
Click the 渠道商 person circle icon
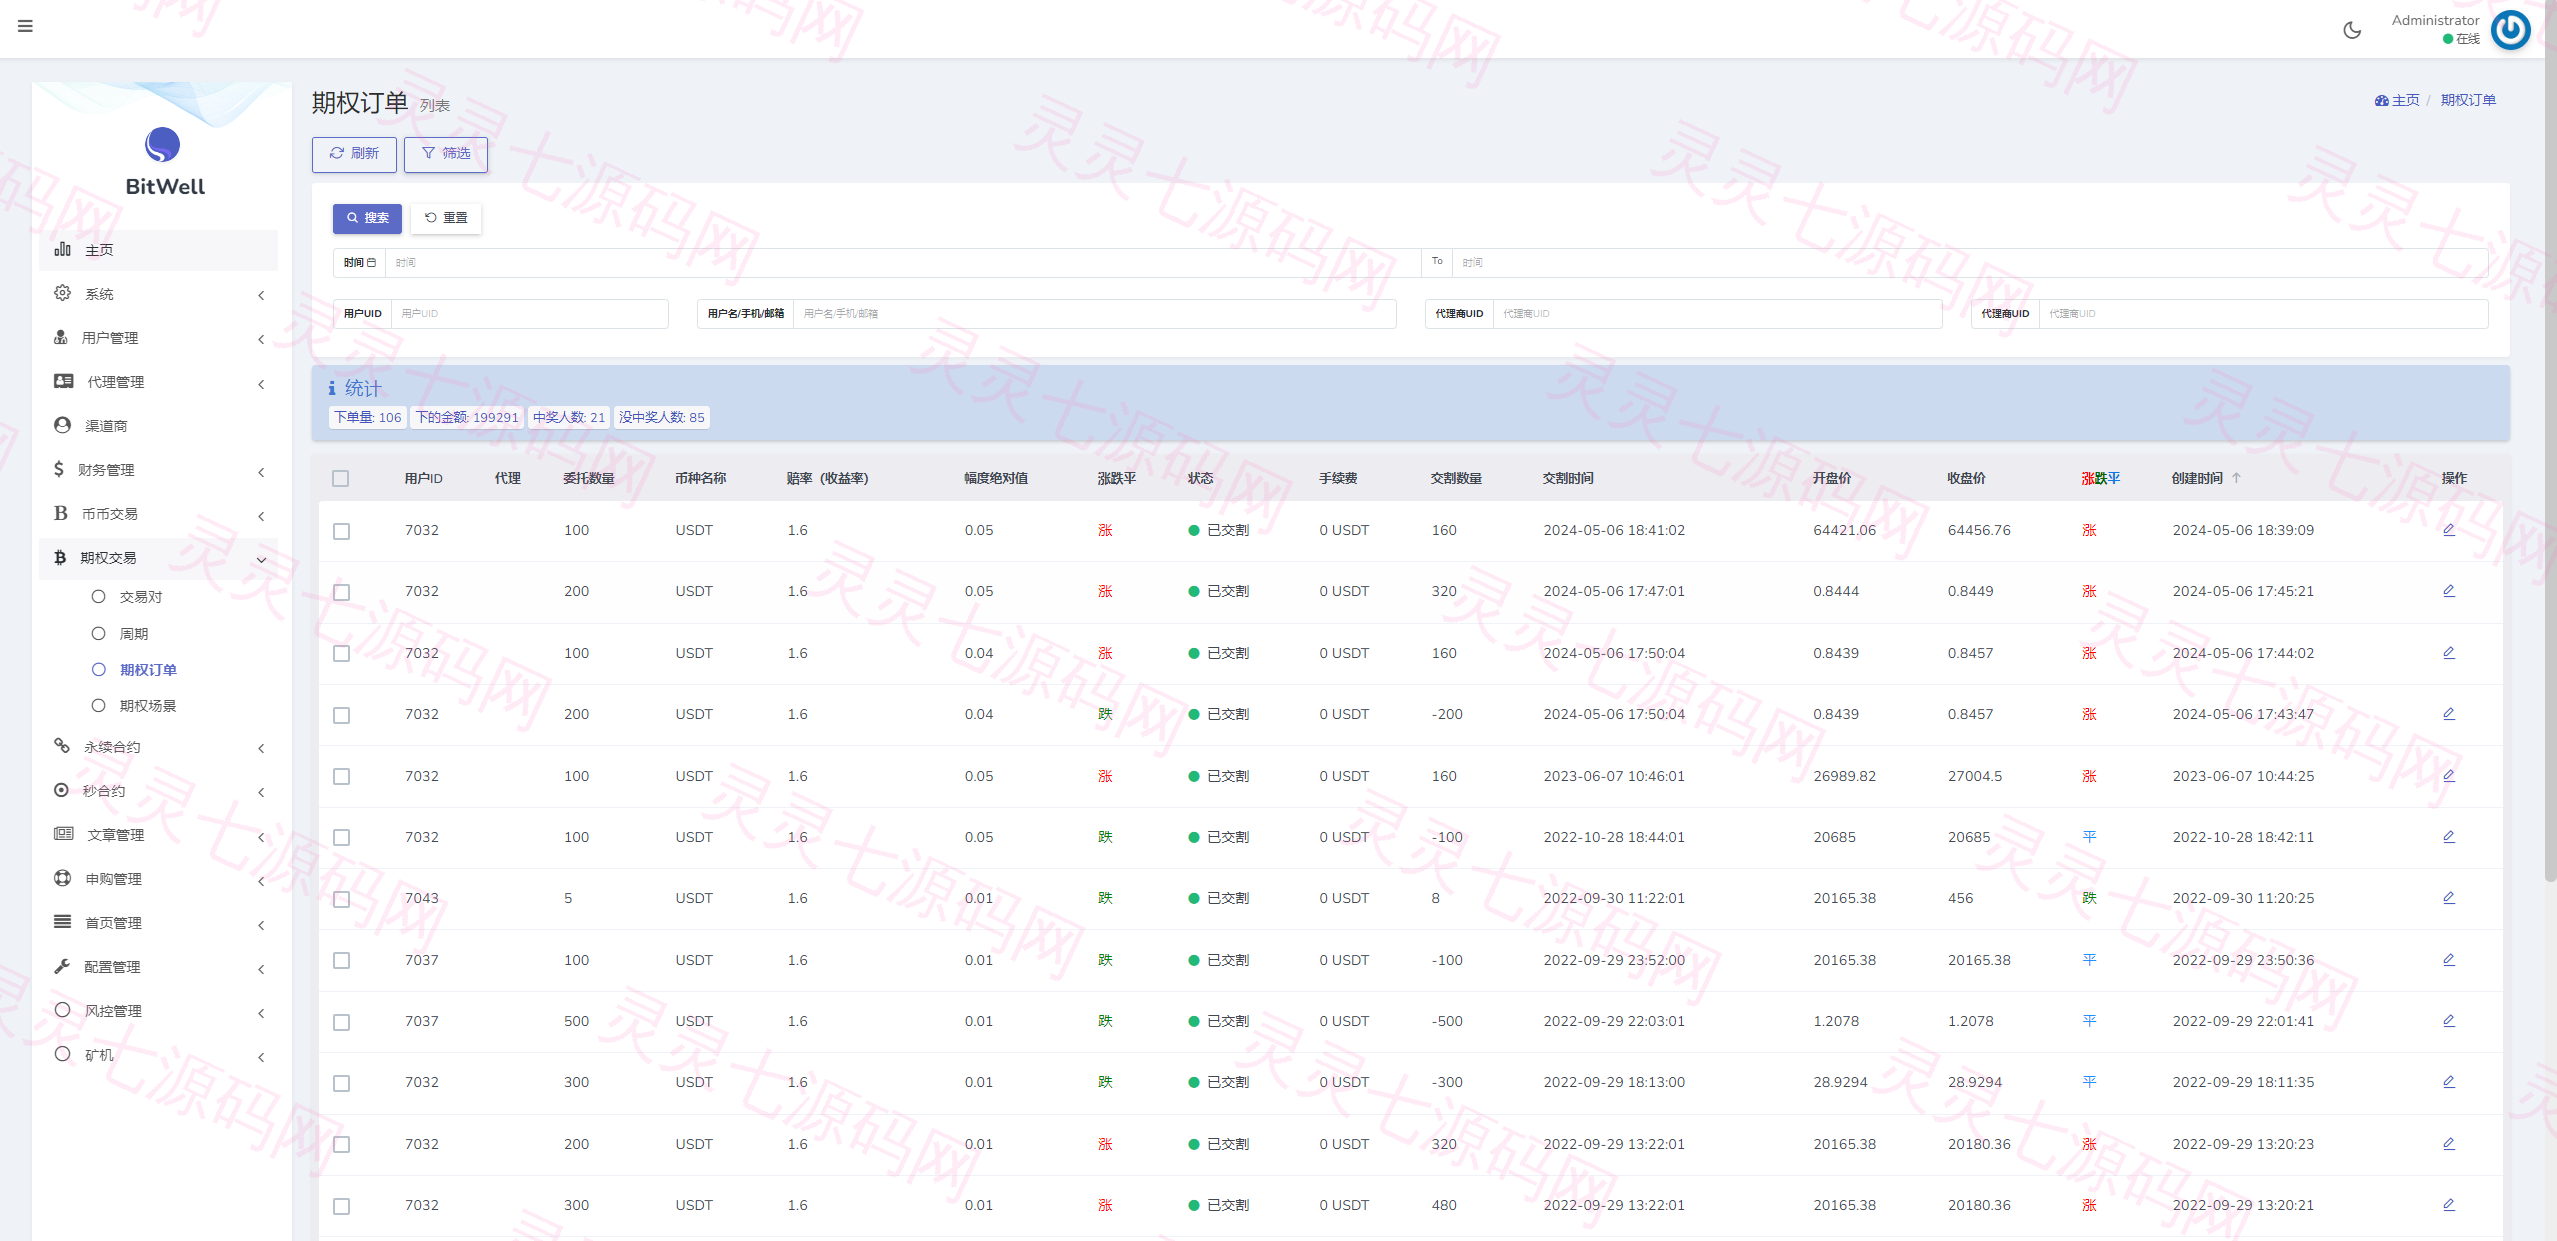tap(62, 425)
